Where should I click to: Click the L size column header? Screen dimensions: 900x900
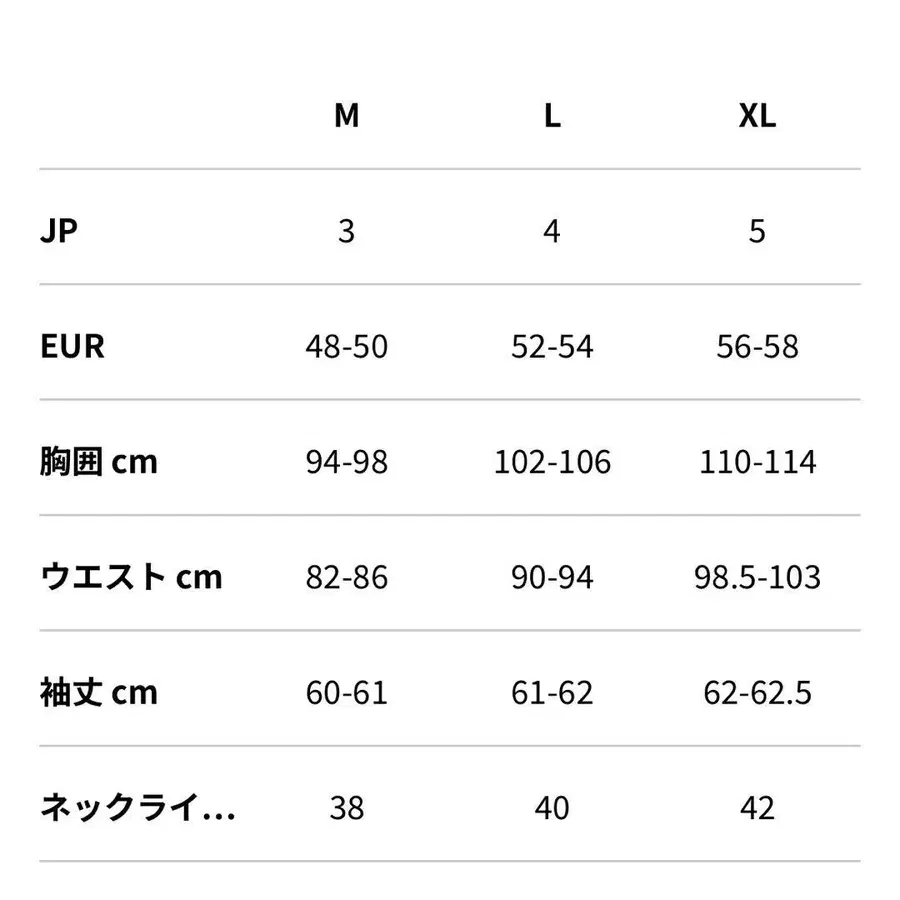[552, 116]
